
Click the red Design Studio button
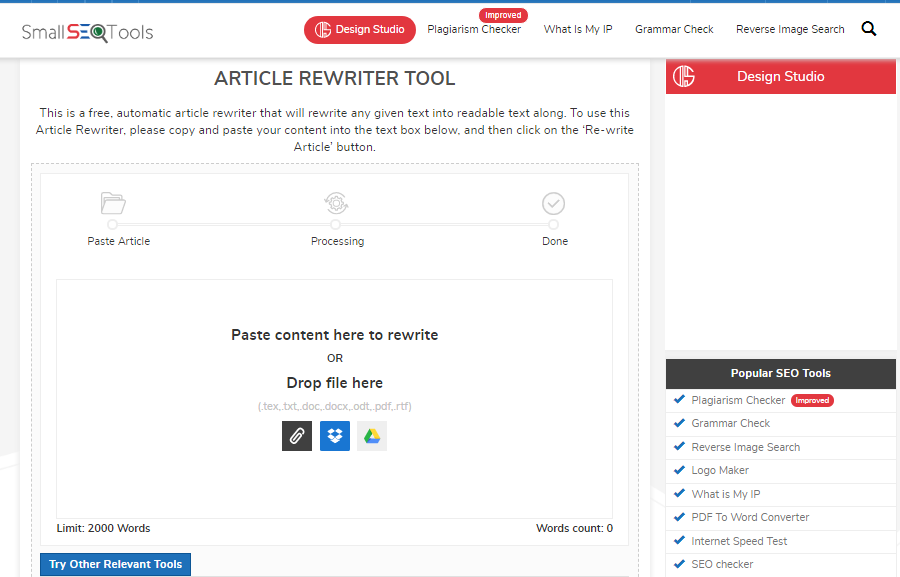pyautogui.click(x=359, y=29)
